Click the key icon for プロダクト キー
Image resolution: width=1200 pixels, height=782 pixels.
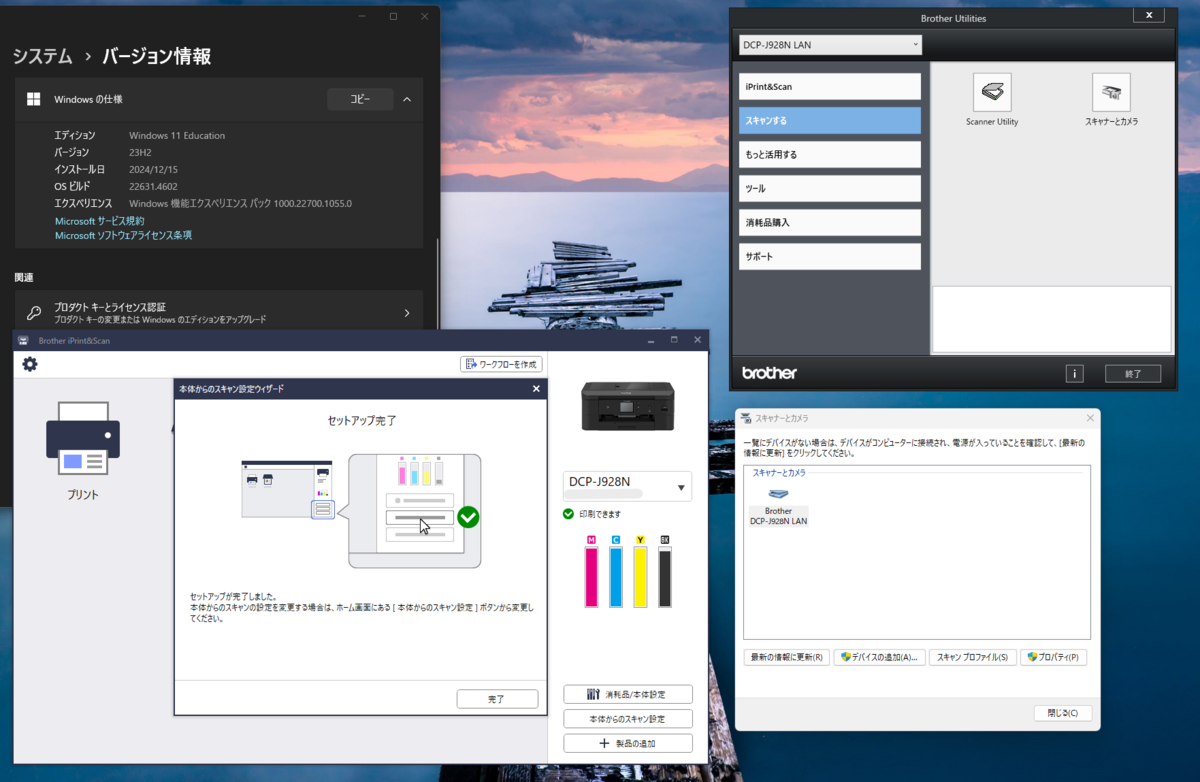tap(34, 313)
